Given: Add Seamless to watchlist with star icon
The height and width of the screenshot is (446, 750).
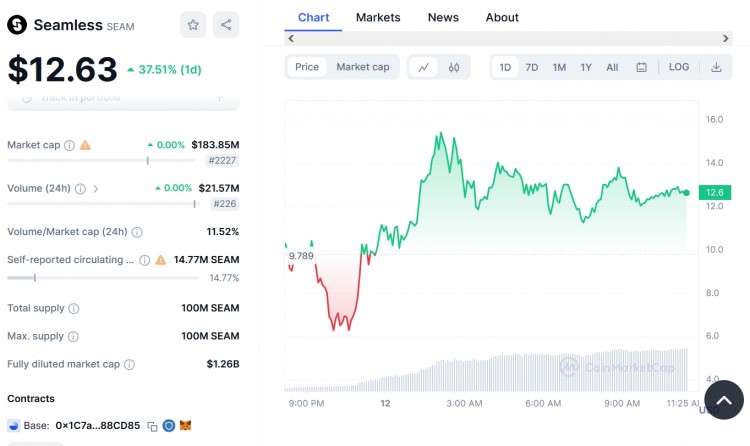Looking at the screenshot, I should pos(193,24).
